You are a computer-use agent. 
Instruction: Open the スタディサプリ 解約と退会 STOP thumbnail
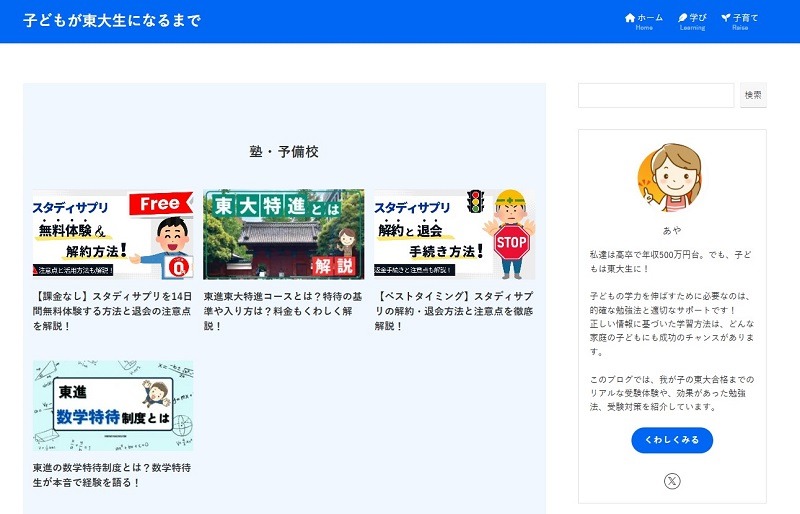455,234
